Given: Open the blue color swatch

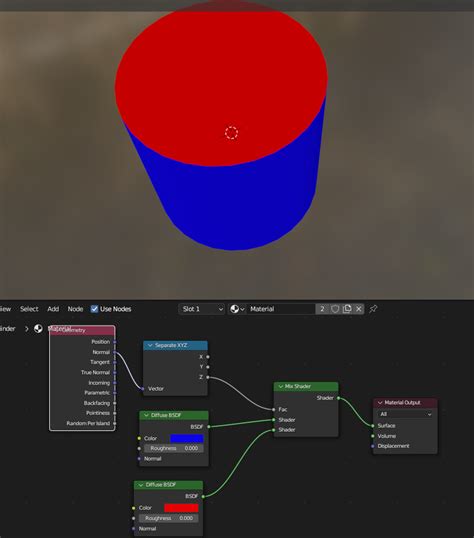Looking at the screenshot, I should point(187,438).
